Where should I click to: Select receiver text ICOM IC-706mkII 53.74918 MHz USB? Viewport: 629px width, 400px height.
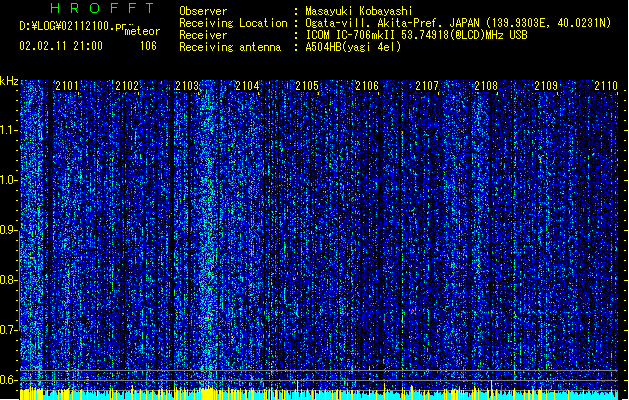pos(416,35)
